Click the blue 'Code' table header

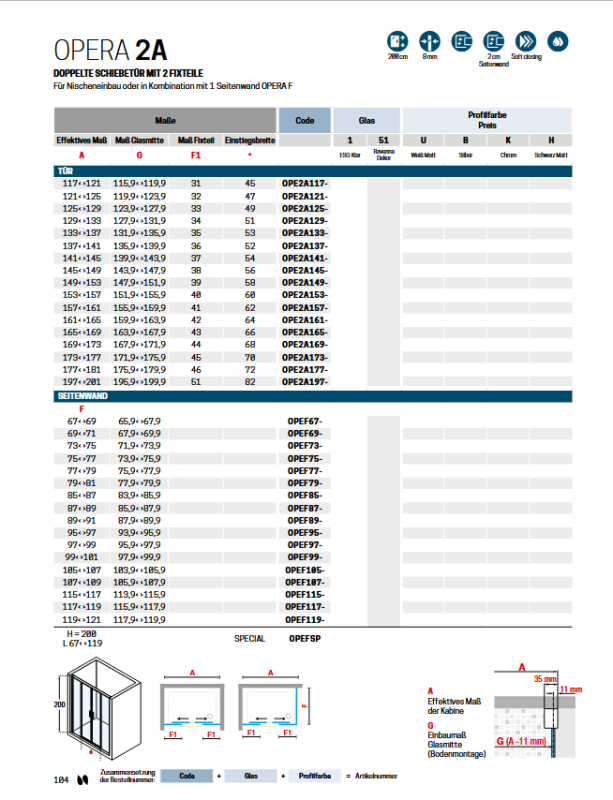(x=305, y=120)
